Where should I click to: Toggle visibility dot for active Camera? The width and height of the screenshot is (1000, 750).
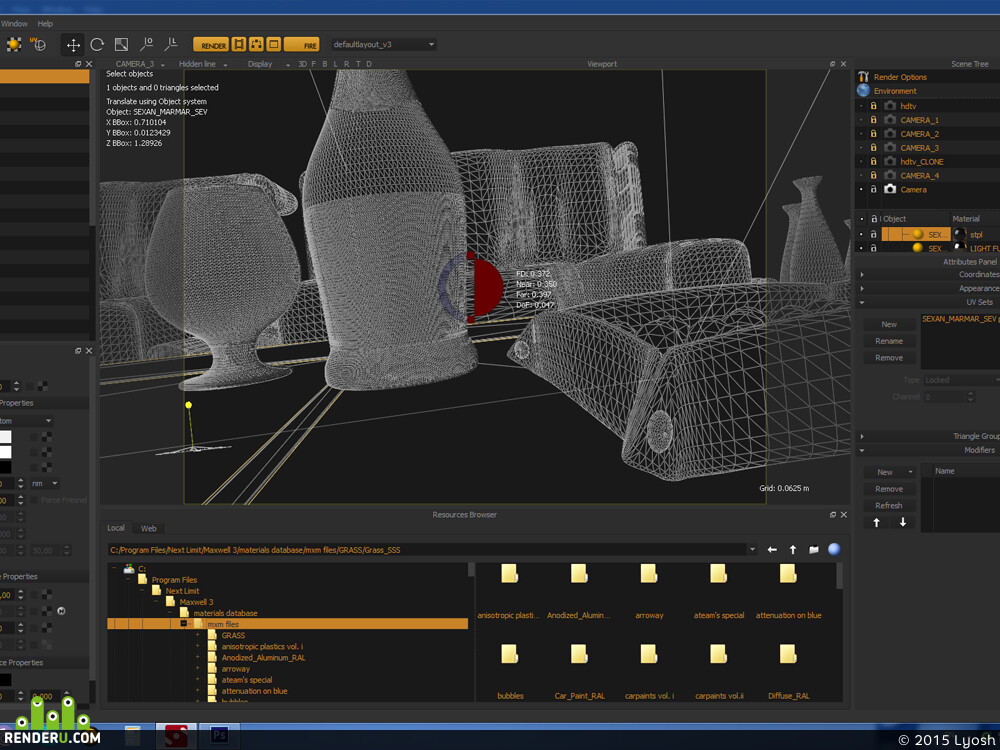(x=861, y=189)
